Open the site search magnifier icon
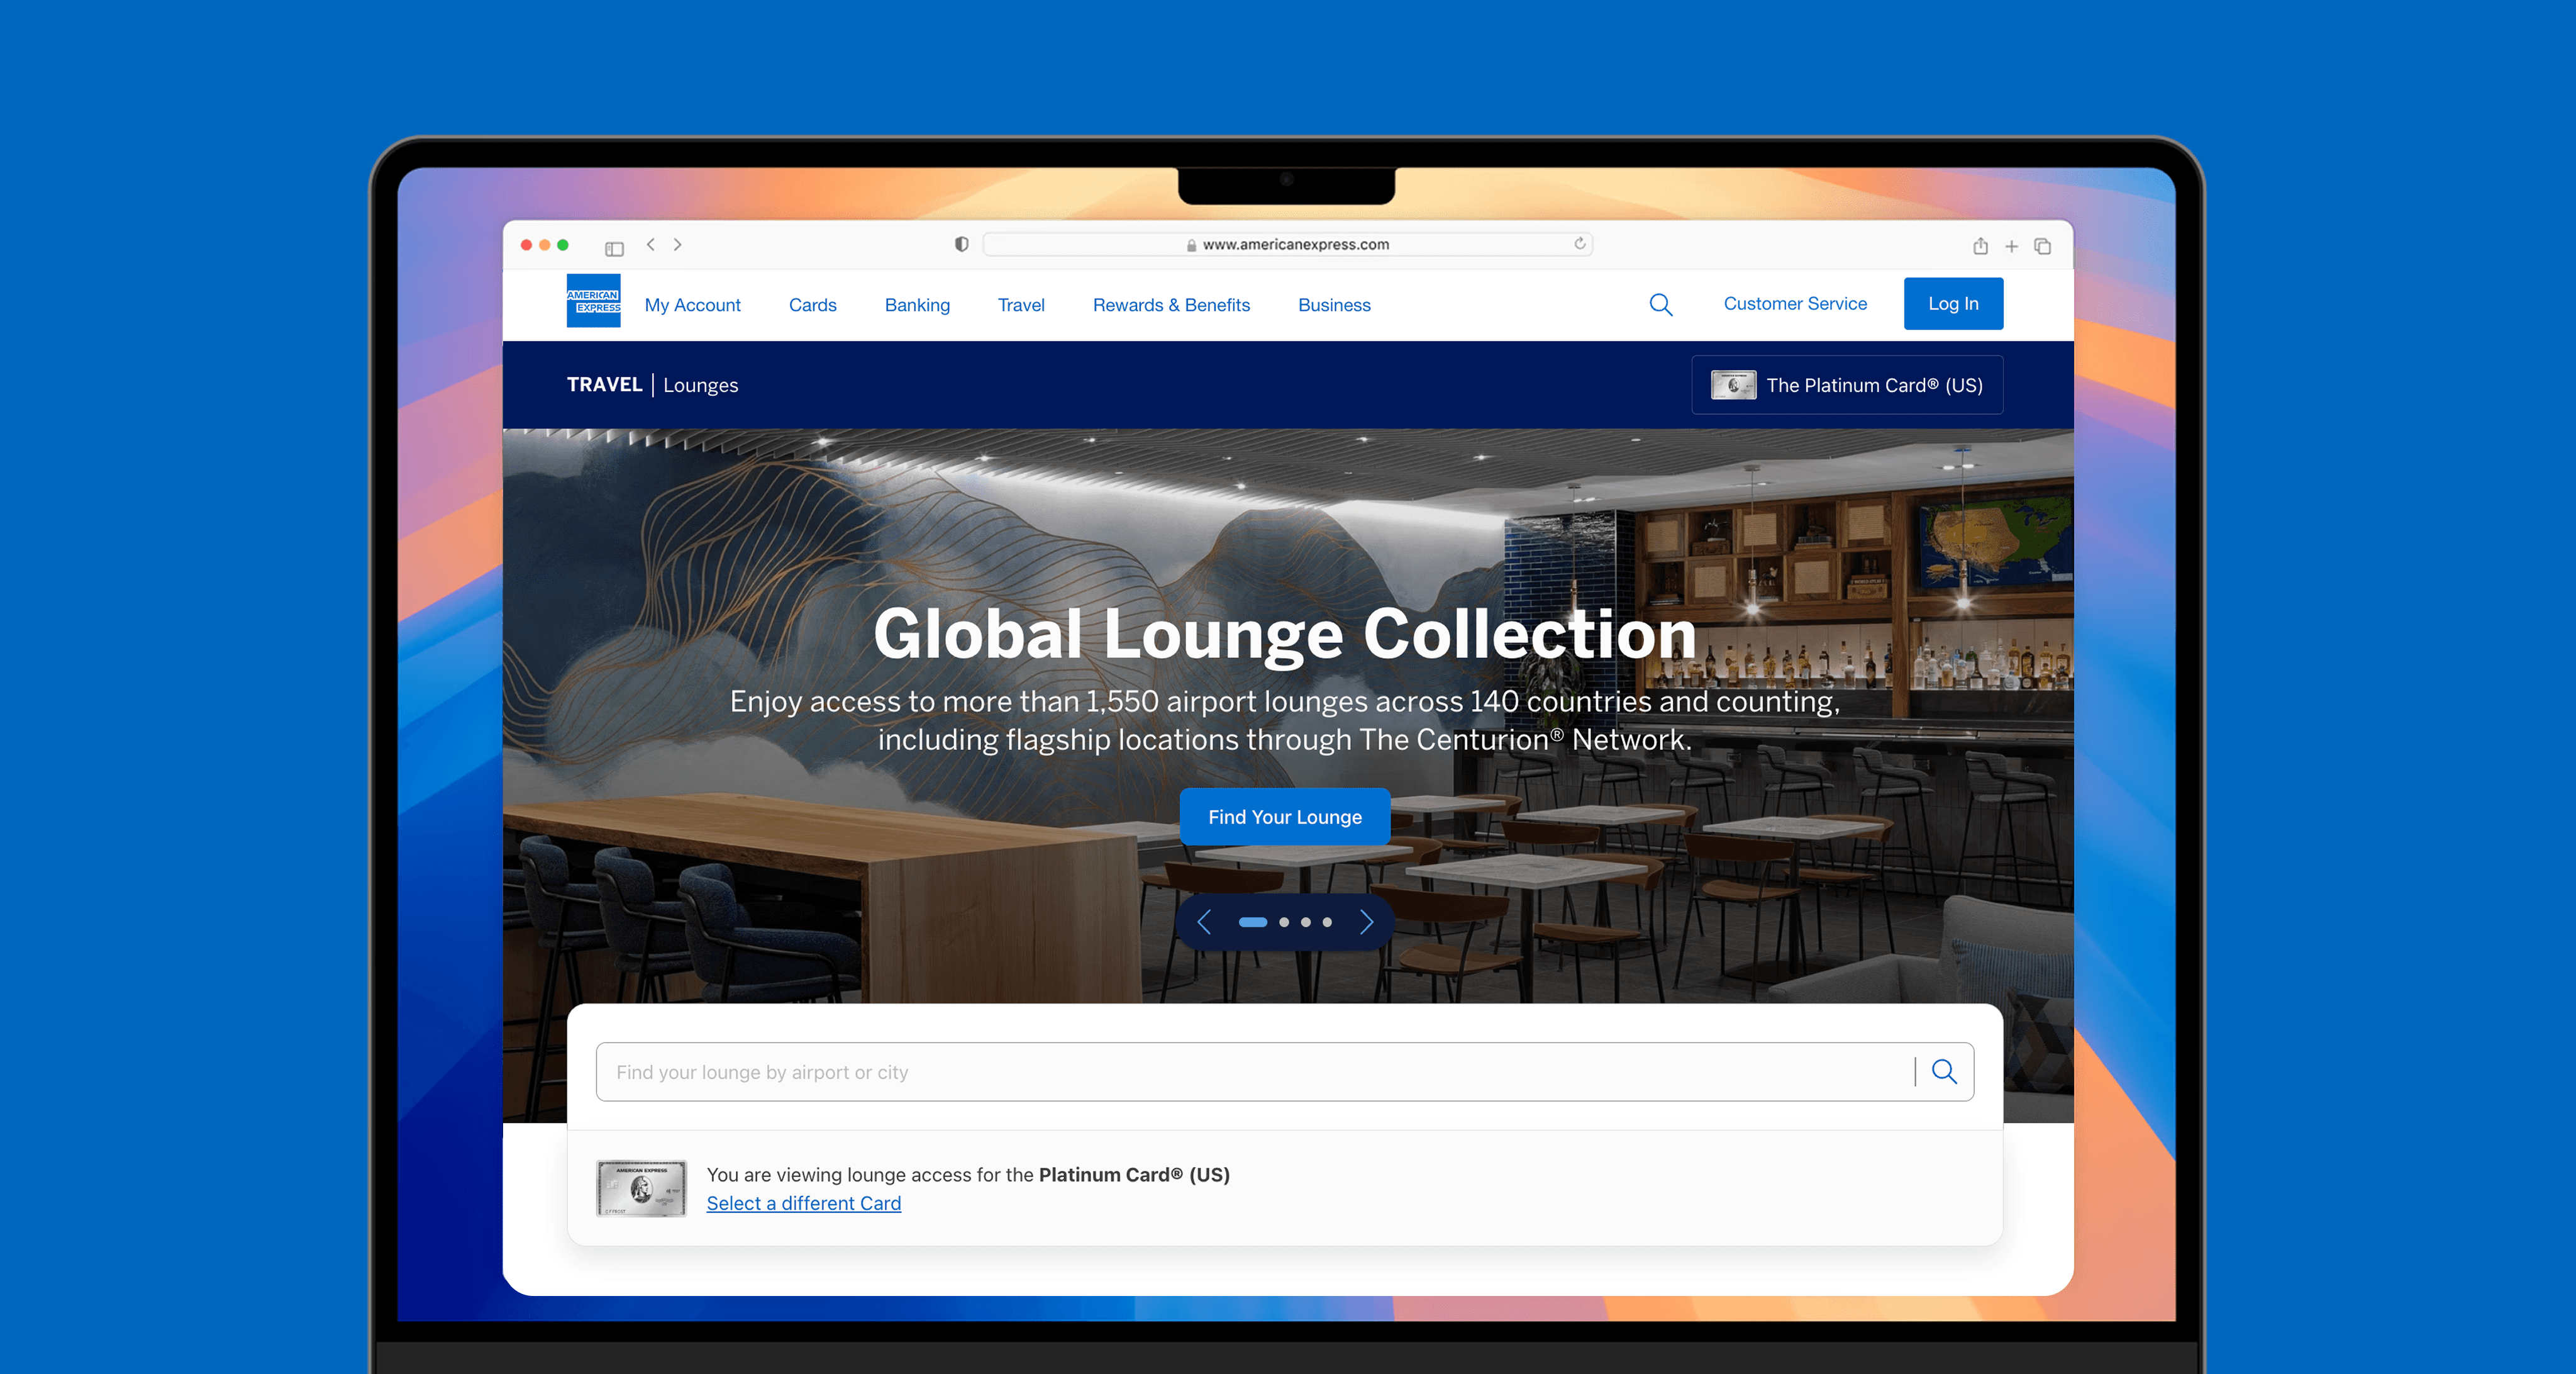 1660,304
